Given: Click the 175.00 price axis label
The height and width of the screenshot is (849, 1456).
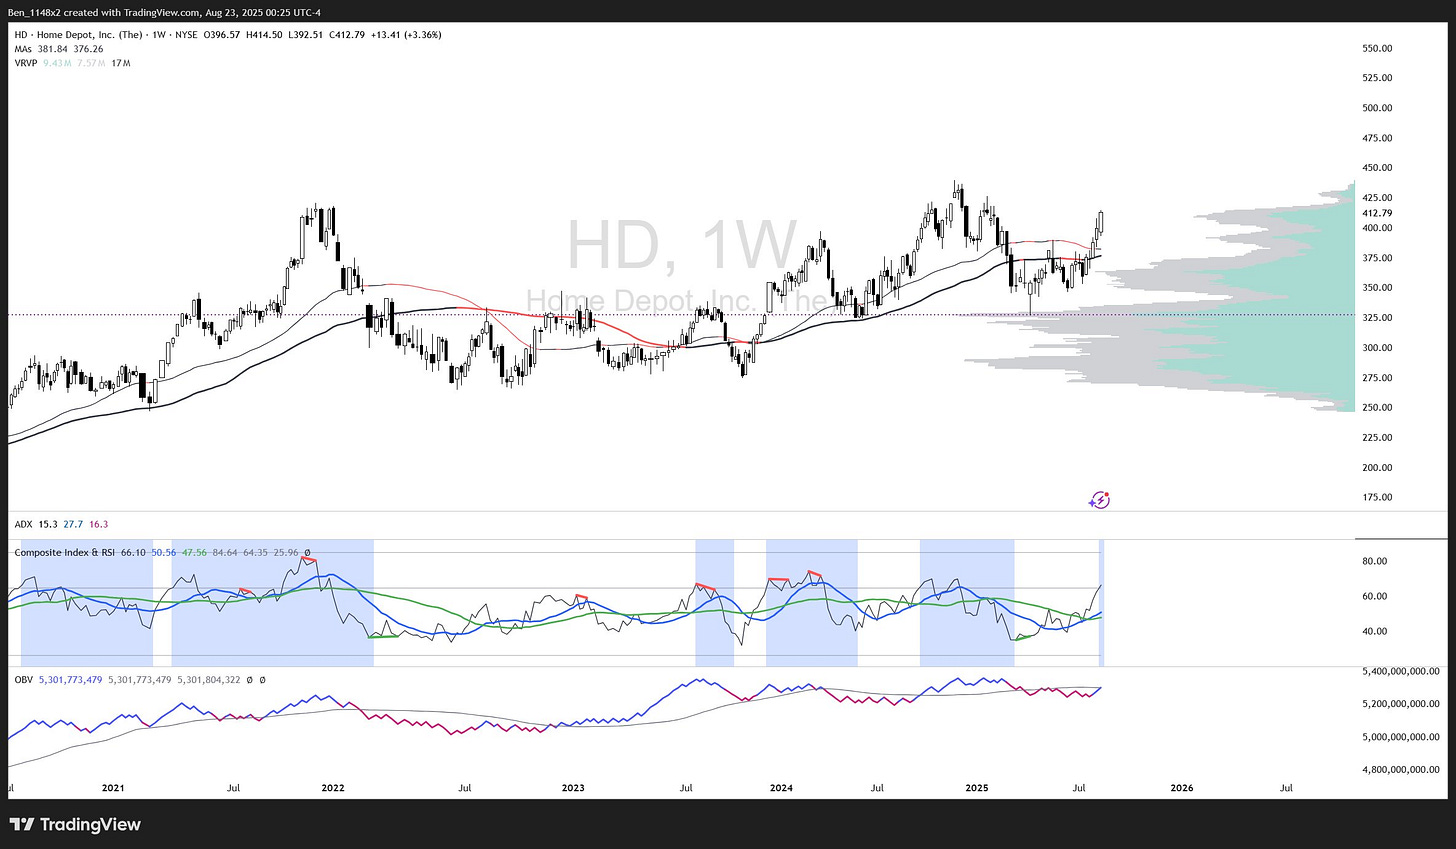Looking at the screenshot, I should click(x=1377, y=497).
